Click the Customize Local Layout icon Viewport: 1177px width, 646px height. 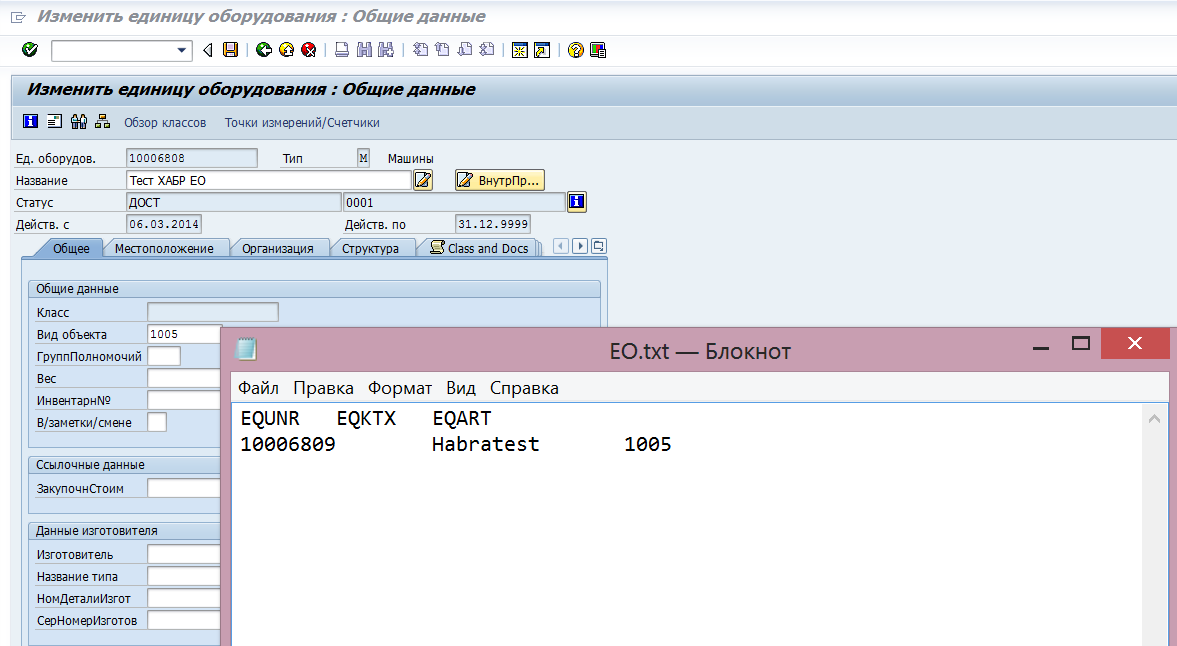[598, 50]
